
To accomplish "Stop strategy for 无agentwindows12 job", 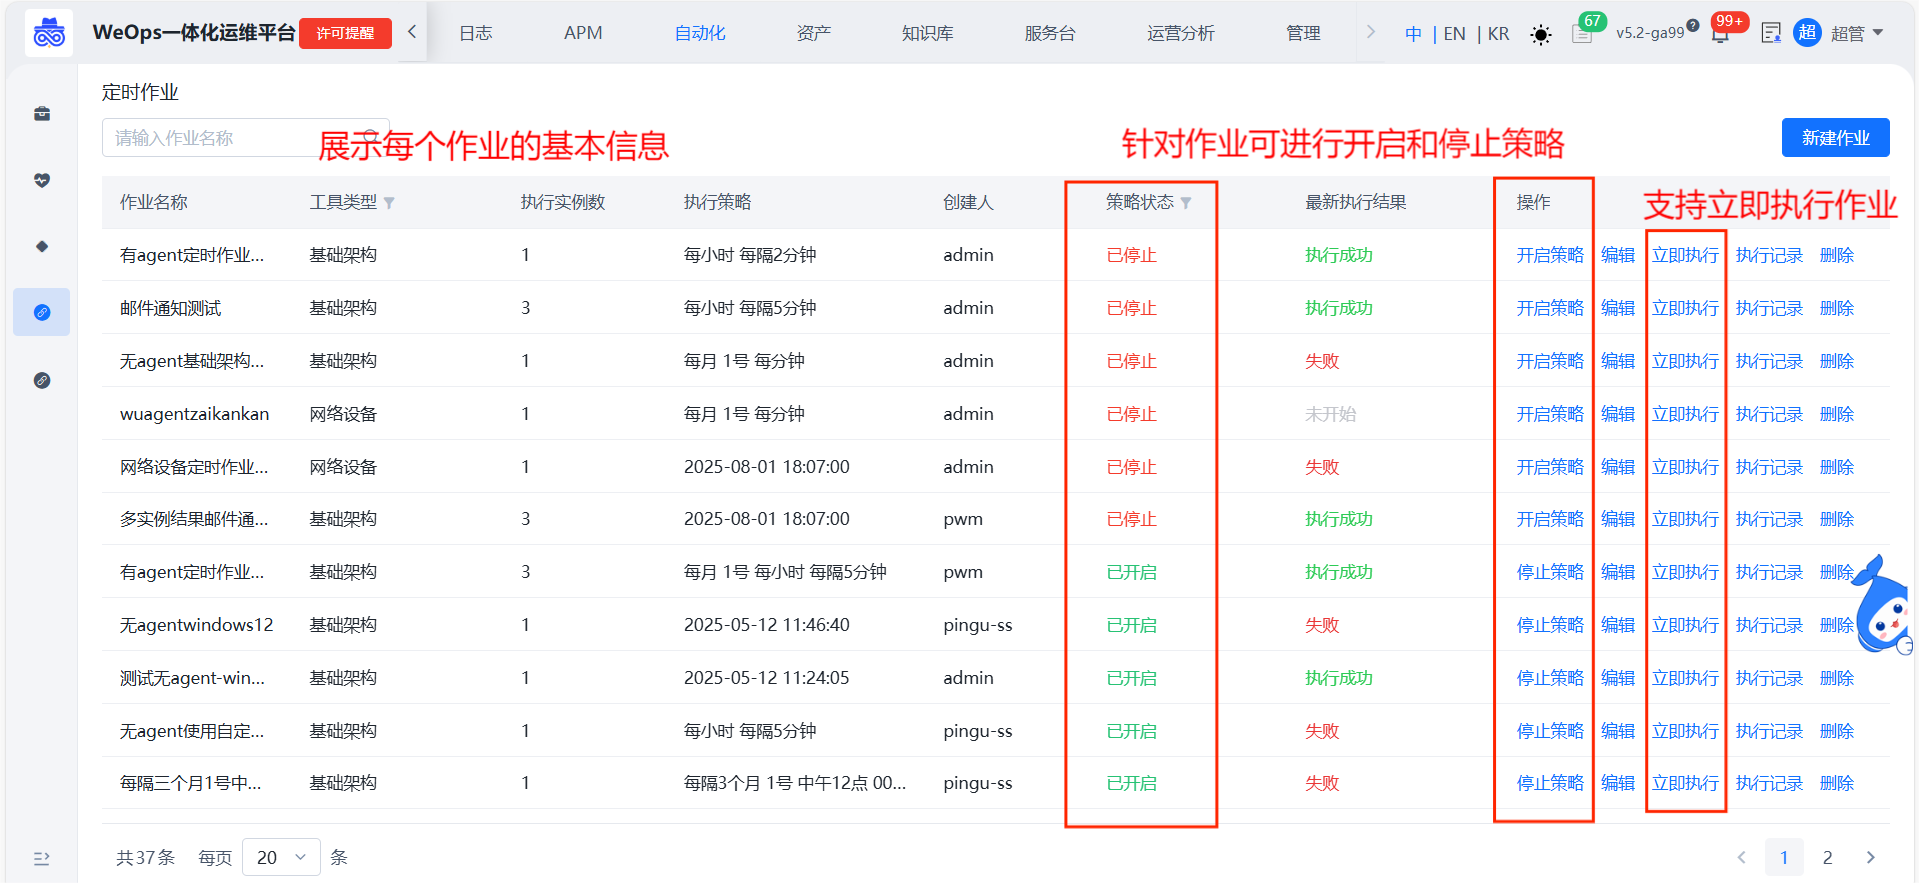I will 1549,625.
